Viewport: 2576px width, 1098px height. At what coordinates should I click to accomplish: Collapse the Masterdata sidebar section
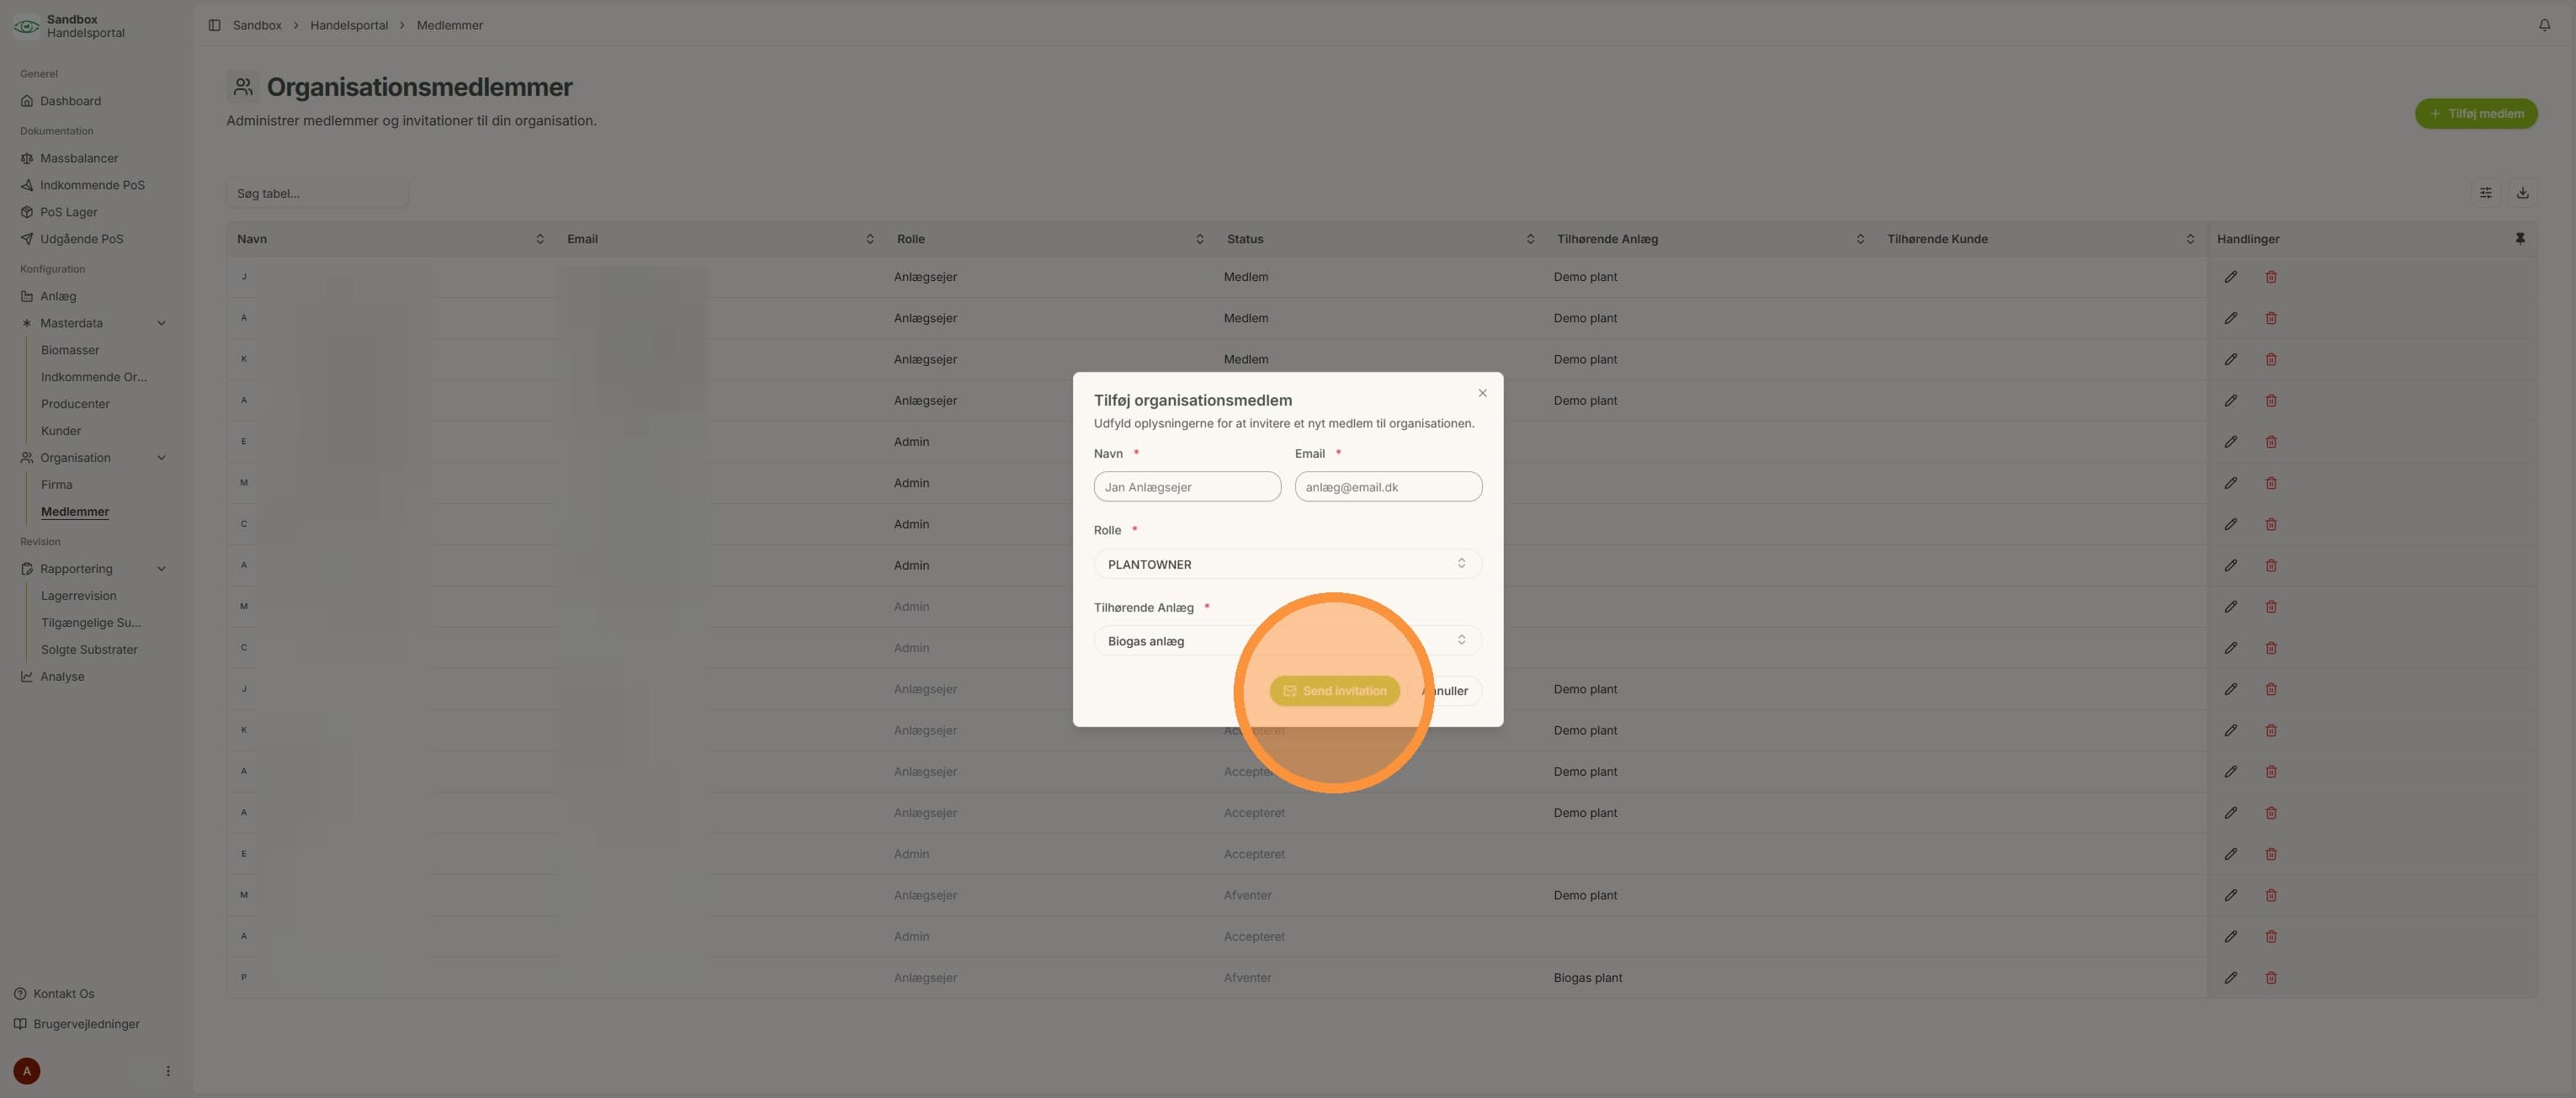point(162,323)
